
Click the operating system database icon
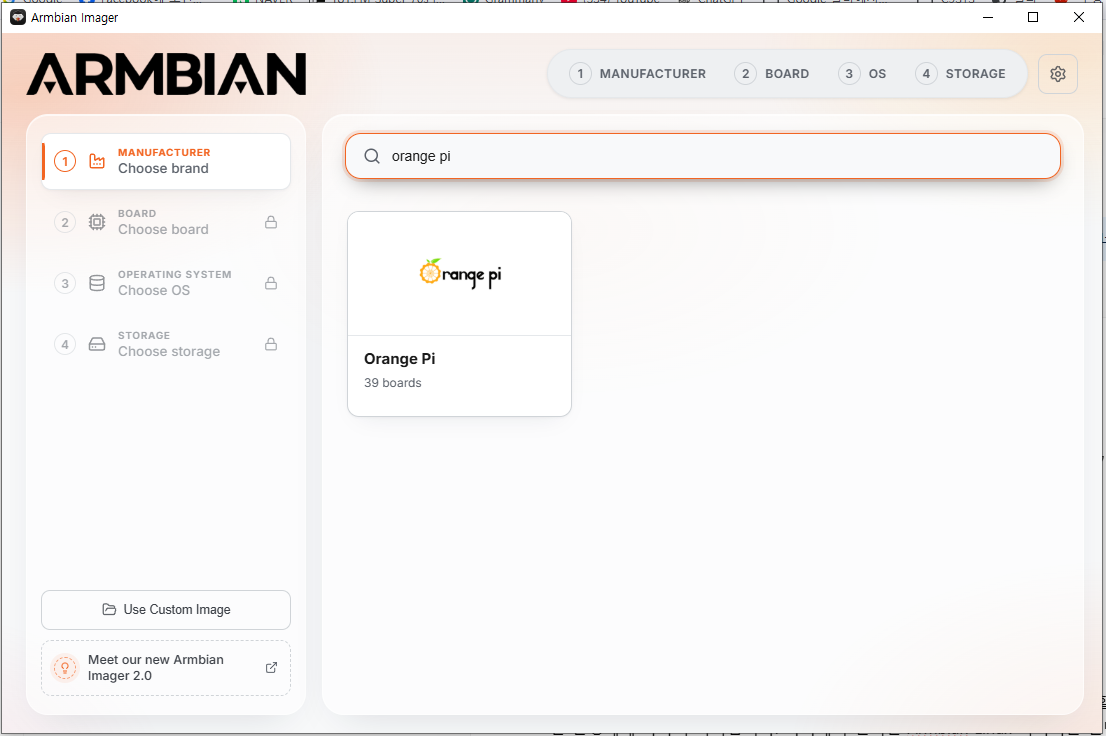97,283
